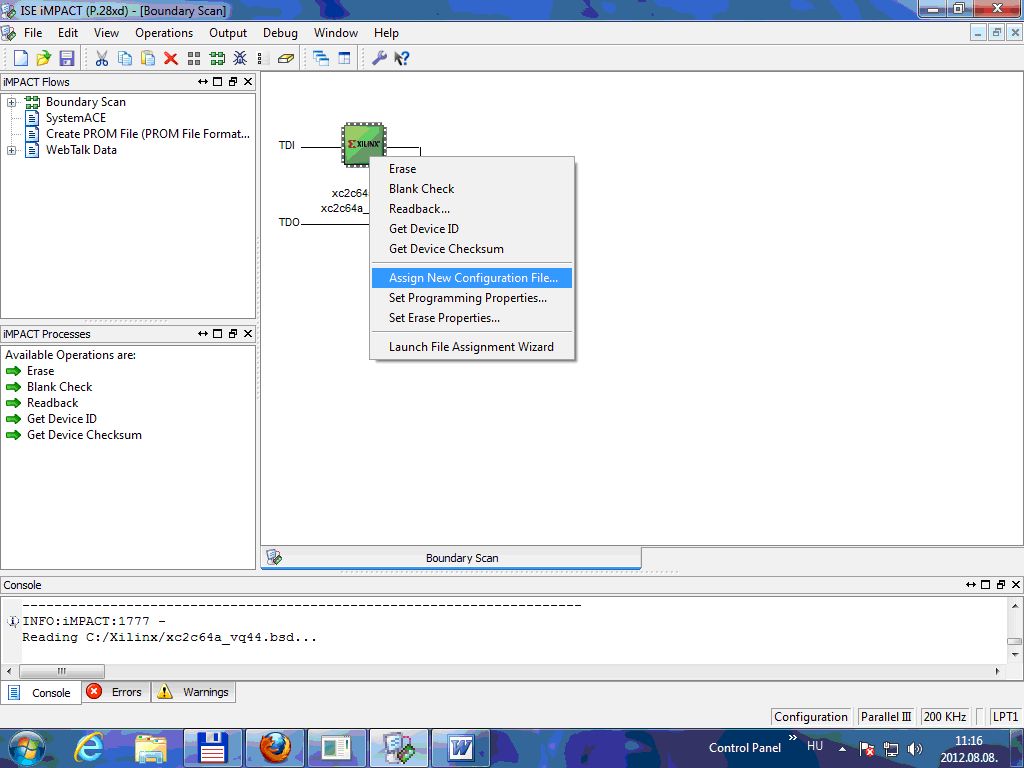Click the red Delete X icon
The image size is (1024, 768).
click(170, 59)
